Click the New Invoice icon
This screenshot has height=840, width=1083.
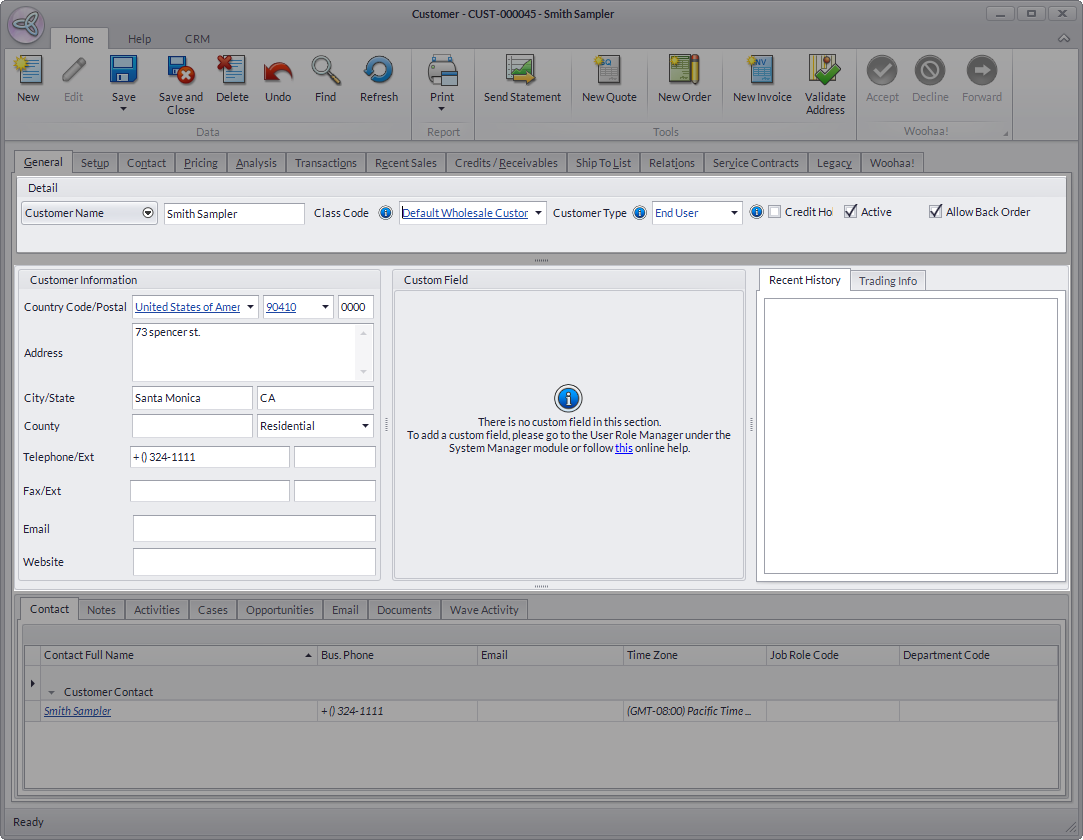[761, 71]
